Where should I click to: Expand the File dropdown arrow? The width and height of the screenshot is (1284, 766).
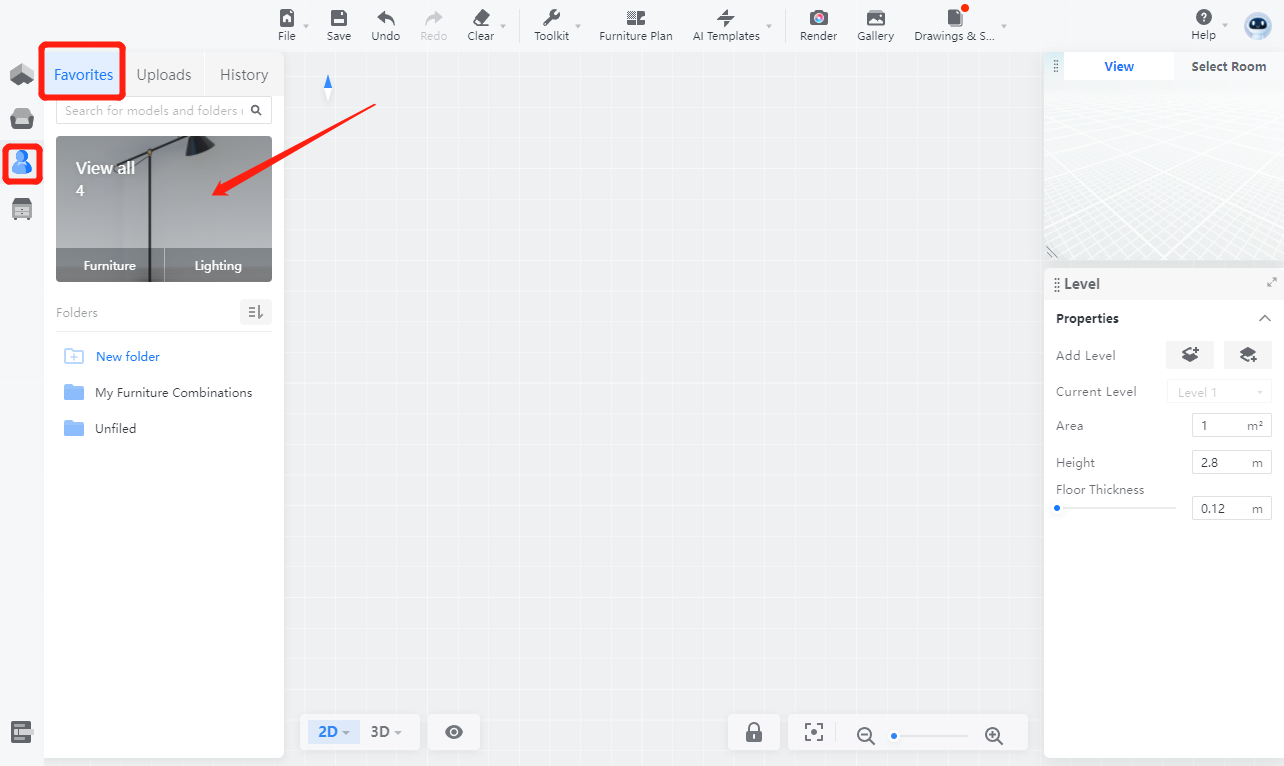[306, 26]
